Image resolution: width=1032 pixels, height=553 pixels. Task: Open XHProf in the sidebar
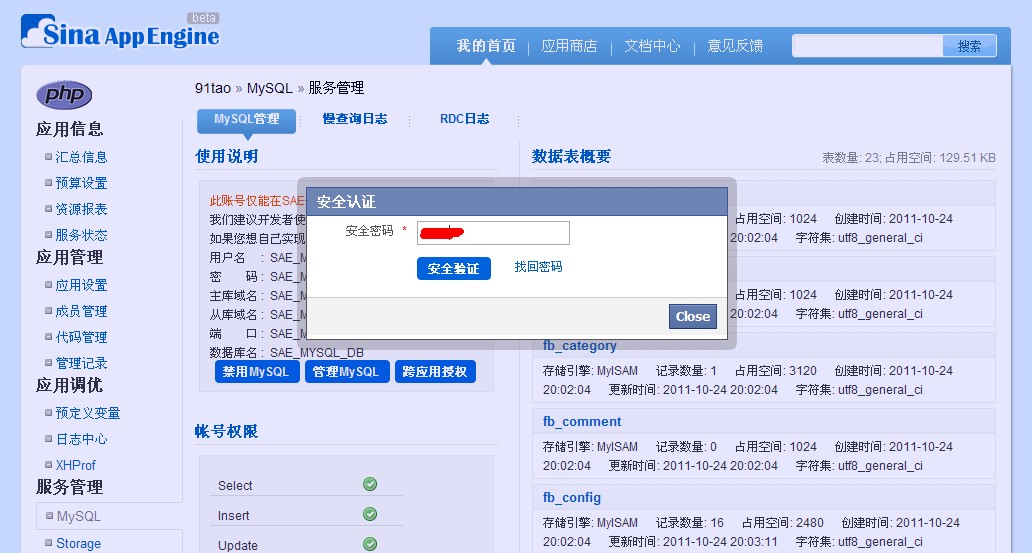click(x=76, y=465)
